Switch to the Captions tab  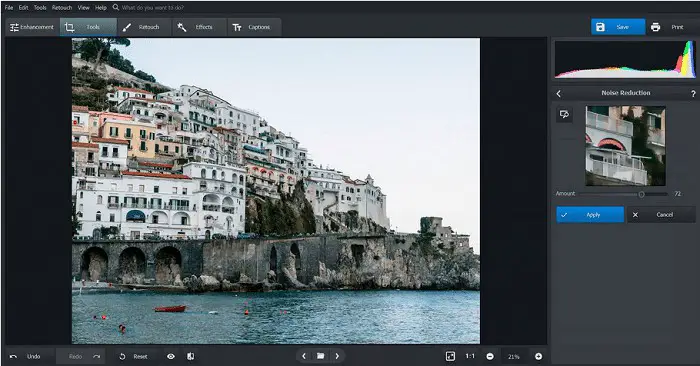(x=254, y=27)
